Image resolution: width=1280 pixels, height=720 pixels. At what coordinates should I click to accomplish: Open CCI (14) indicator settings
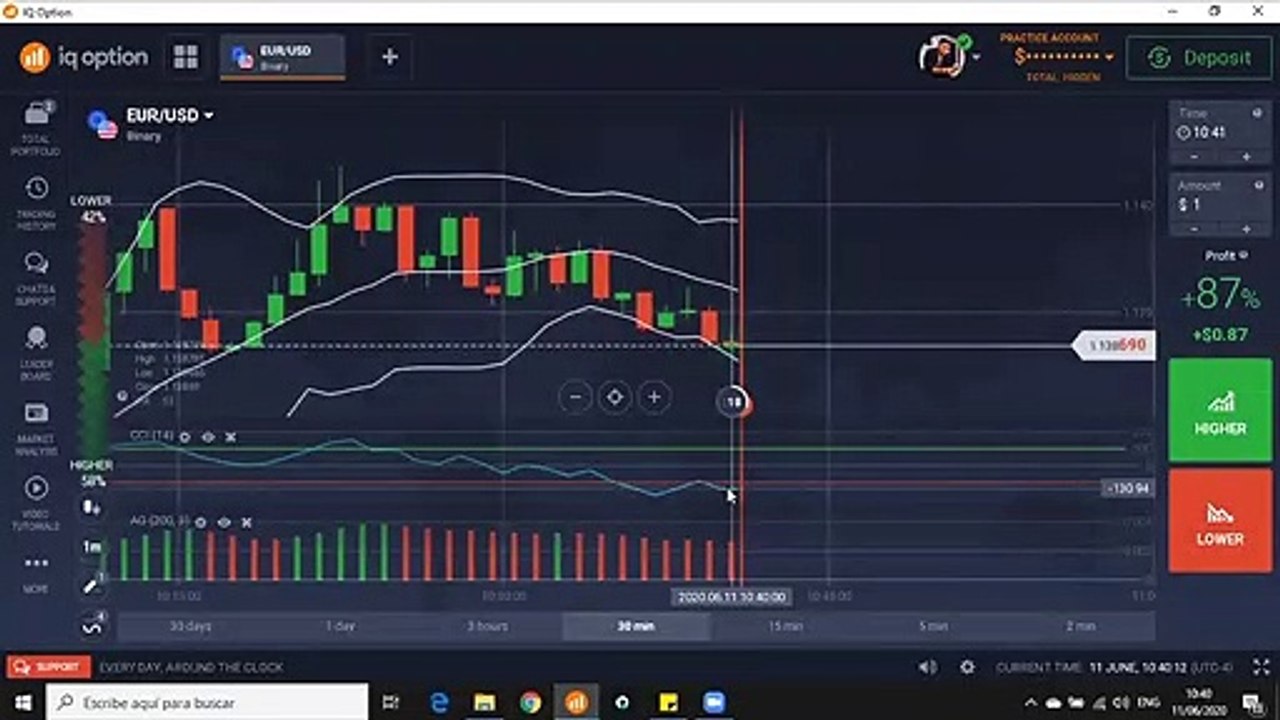[187, 437]
